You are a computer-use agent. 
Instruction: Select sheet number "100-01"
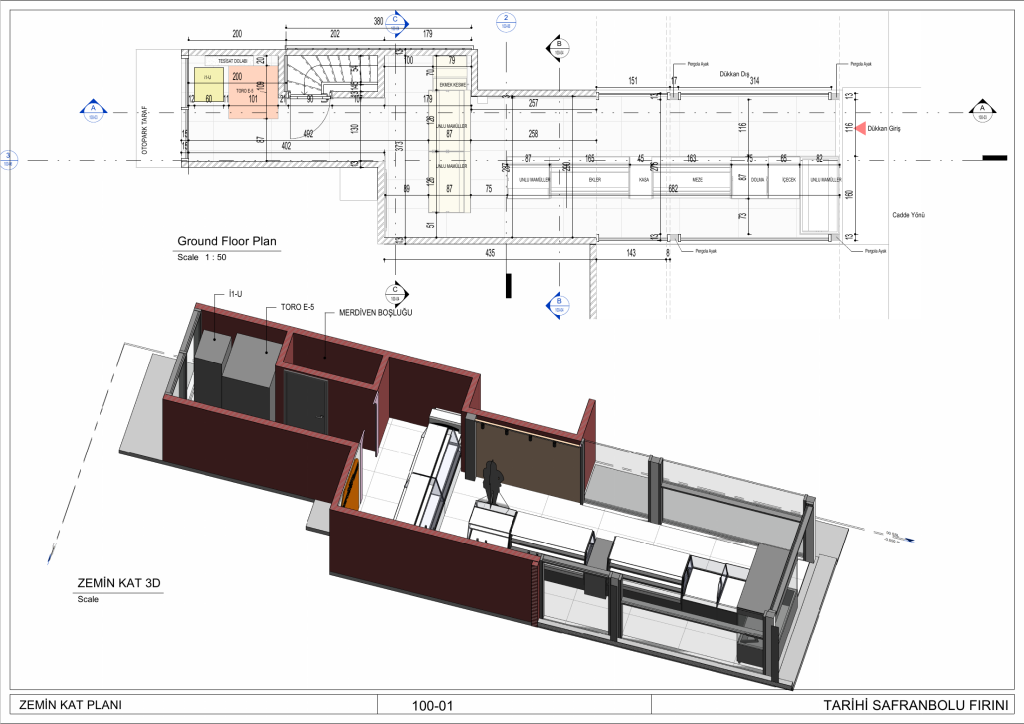(x=432, y=706)
